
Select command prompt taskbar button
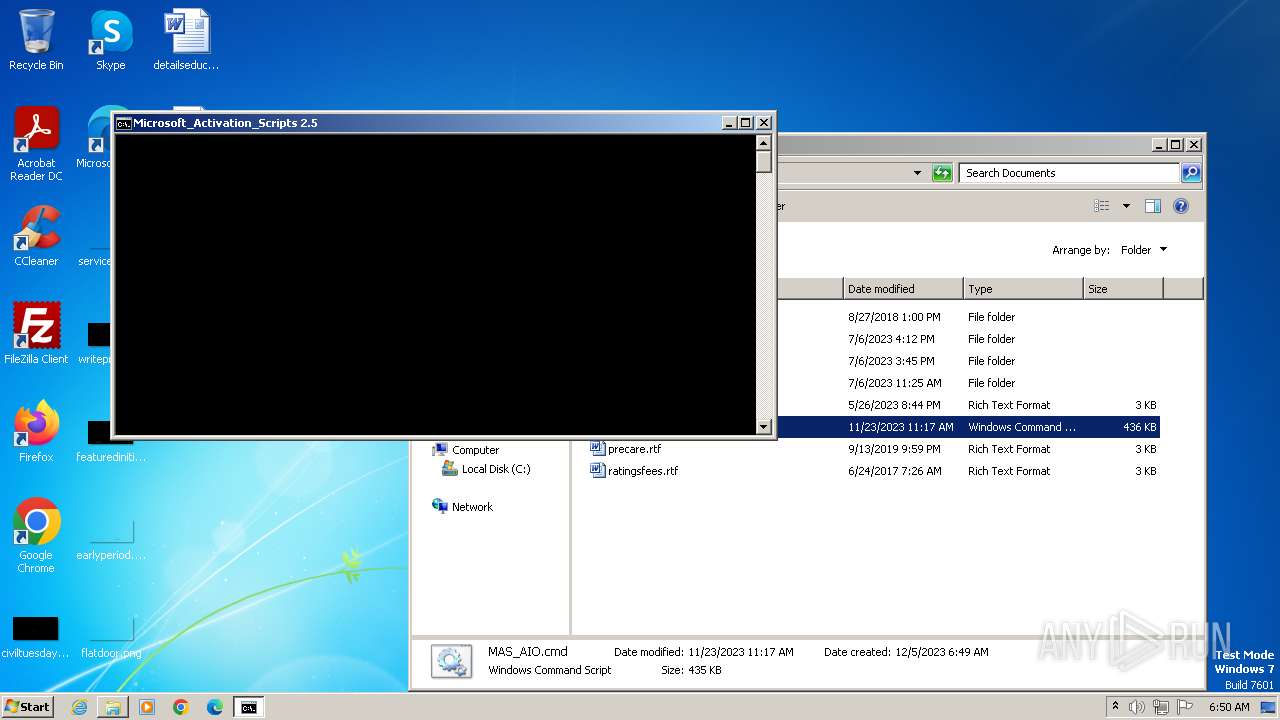pos(249,707)
